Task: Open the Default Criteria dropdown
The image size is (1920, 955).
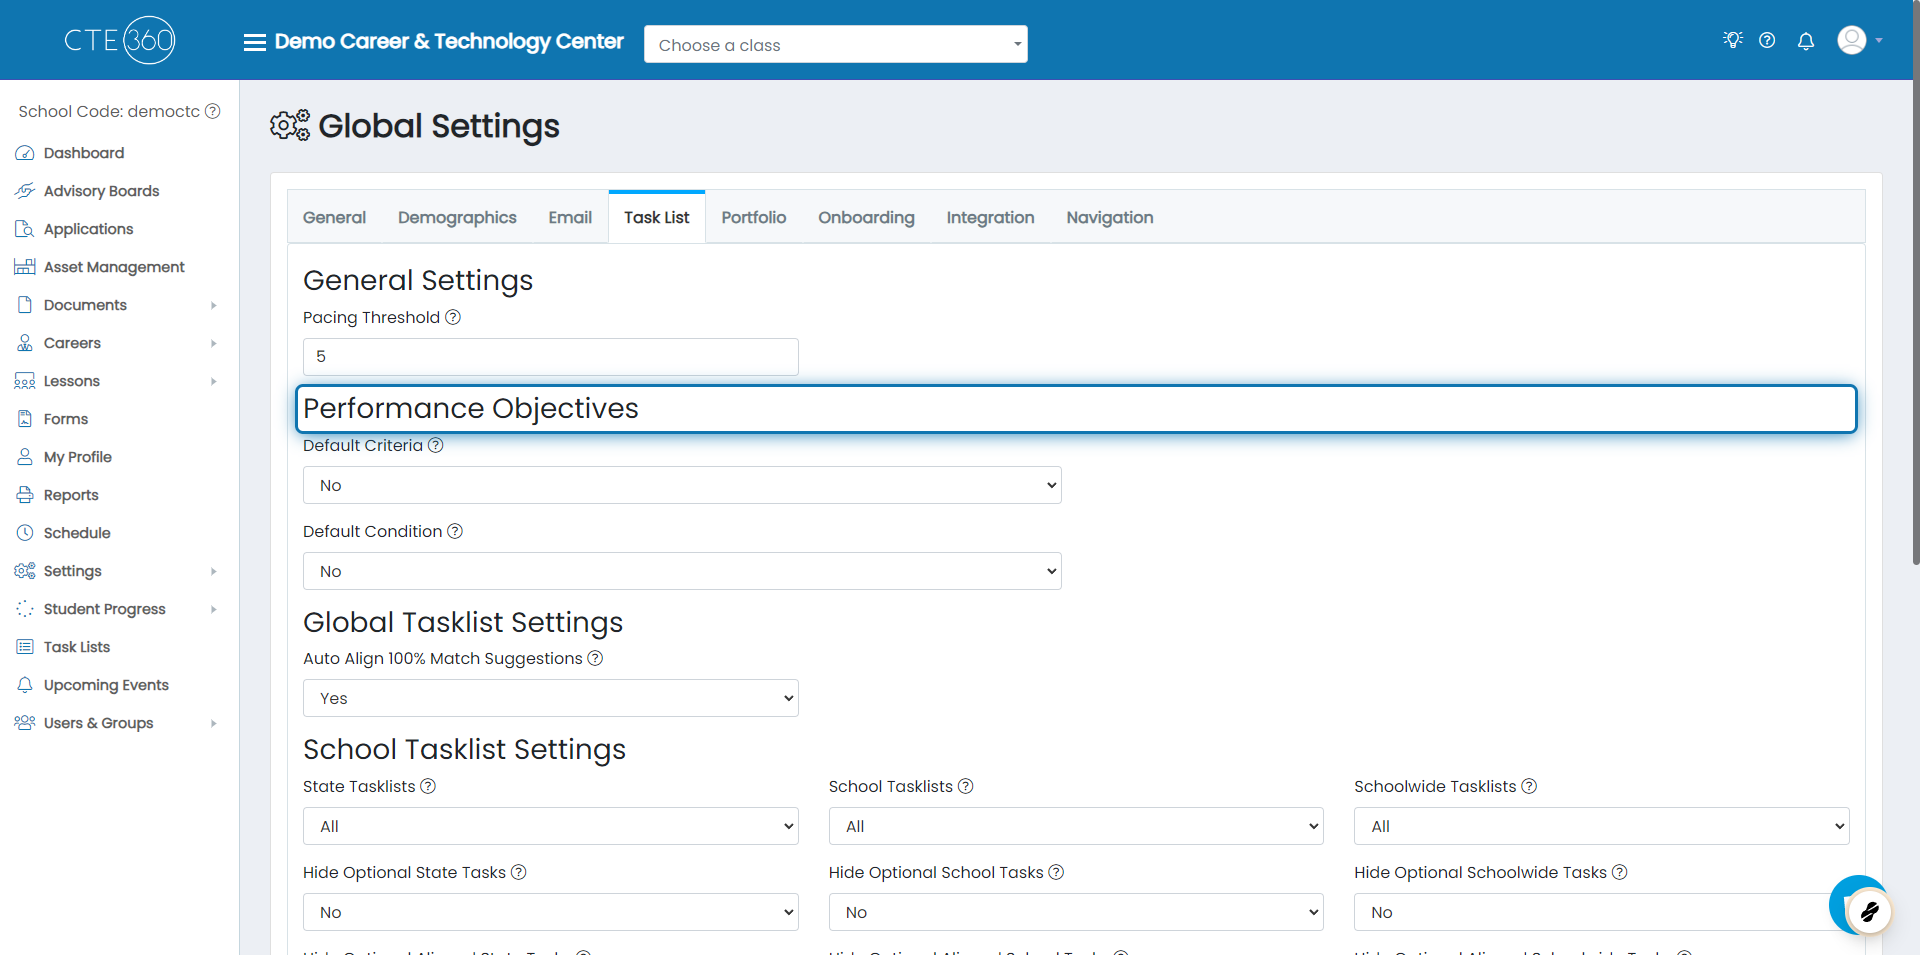Action: click(682, 485)
